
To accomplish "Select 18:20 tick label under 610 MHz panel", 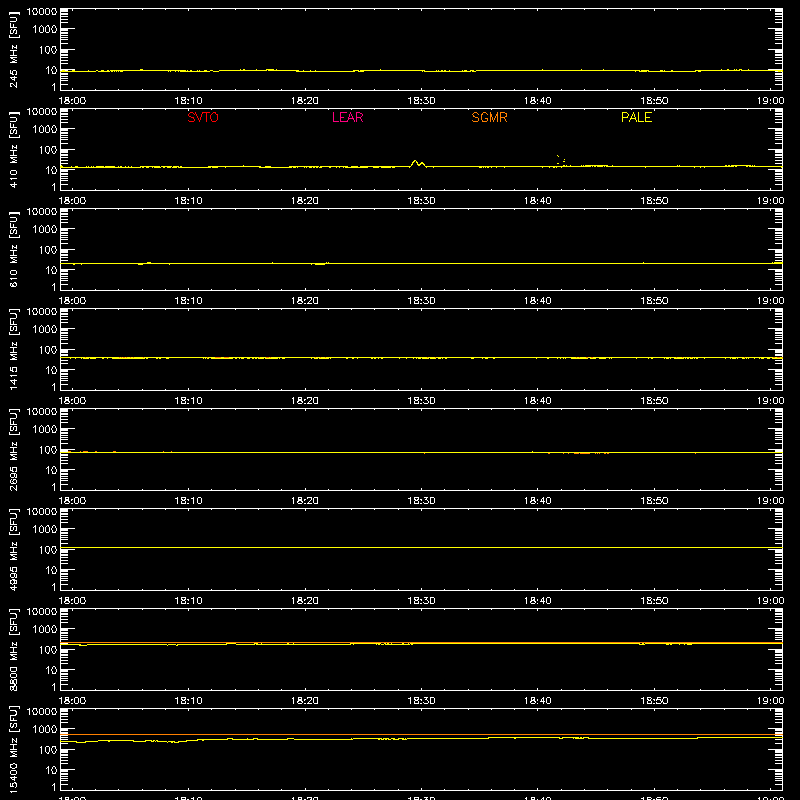I will (305, 301).
